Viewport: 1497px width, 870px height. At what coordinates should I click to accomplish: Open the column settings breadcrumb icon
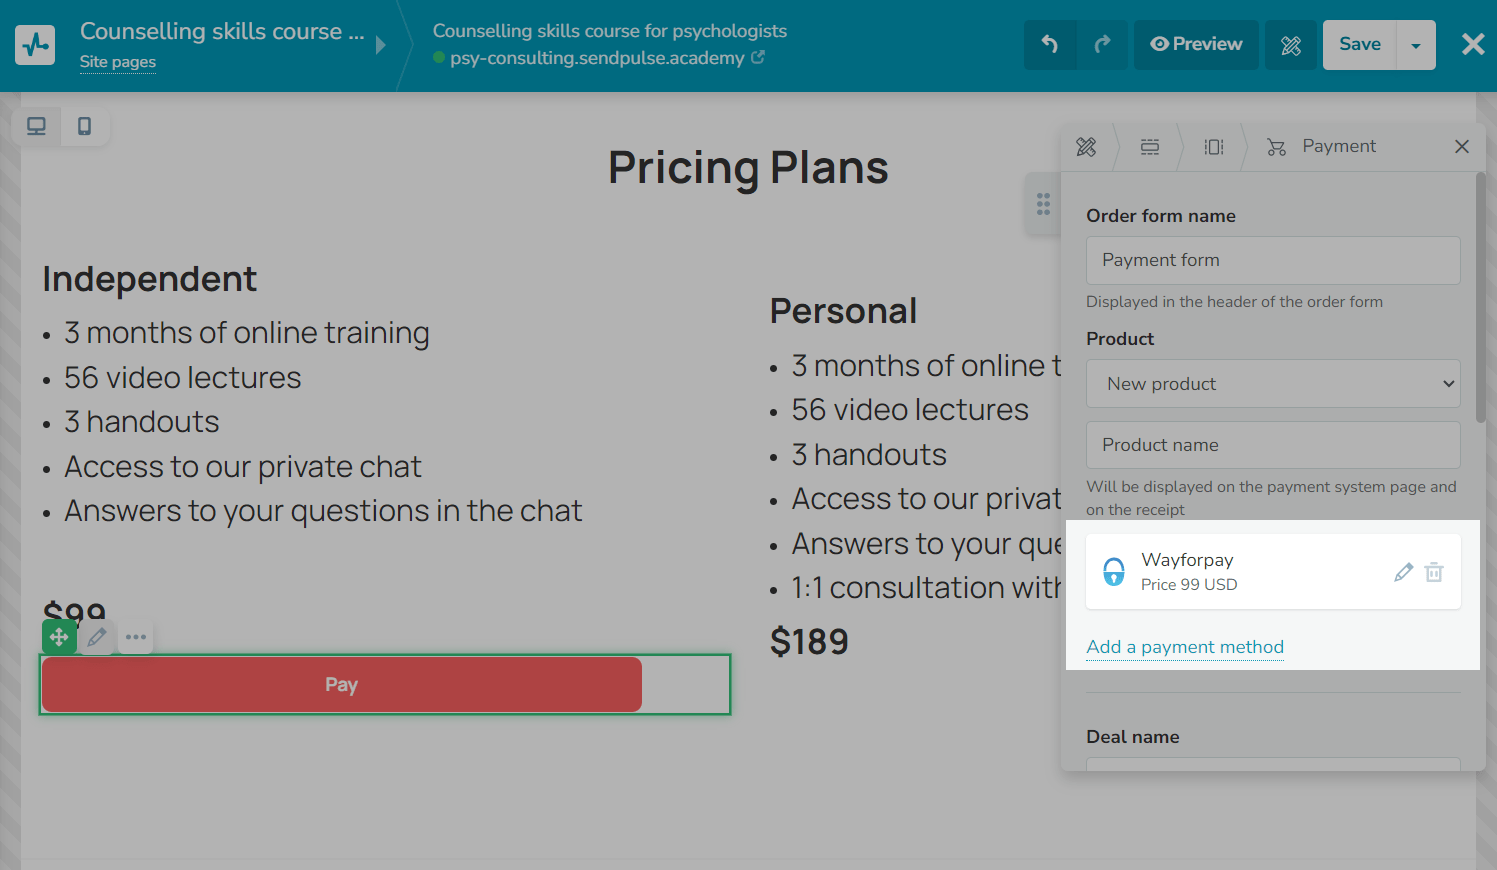(x=1214, y=147)
